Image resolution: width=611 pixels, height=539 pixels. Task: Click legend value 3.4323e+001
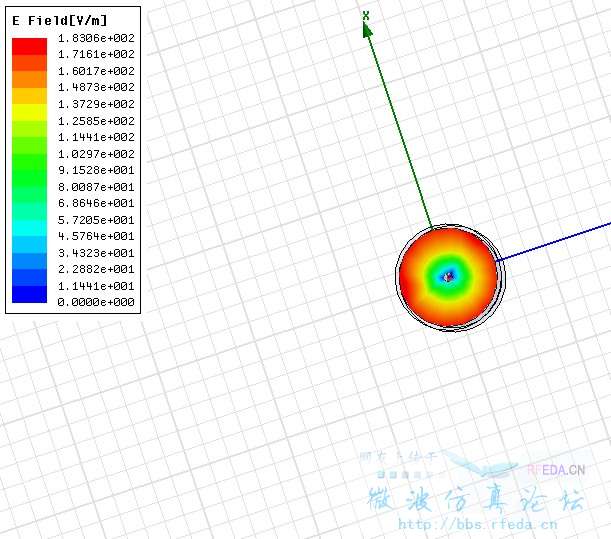tap(96, 253)
